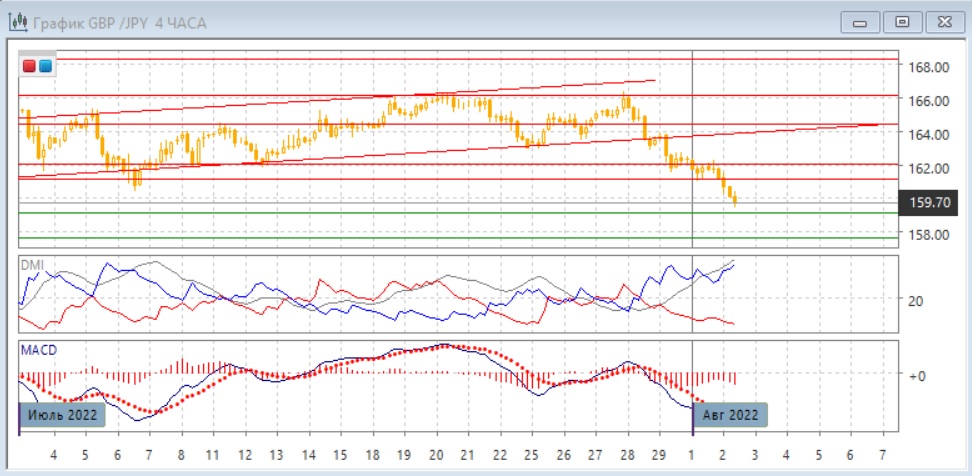
Task: Click the 164.00 price axis label
Action: [x=928, y=134]
